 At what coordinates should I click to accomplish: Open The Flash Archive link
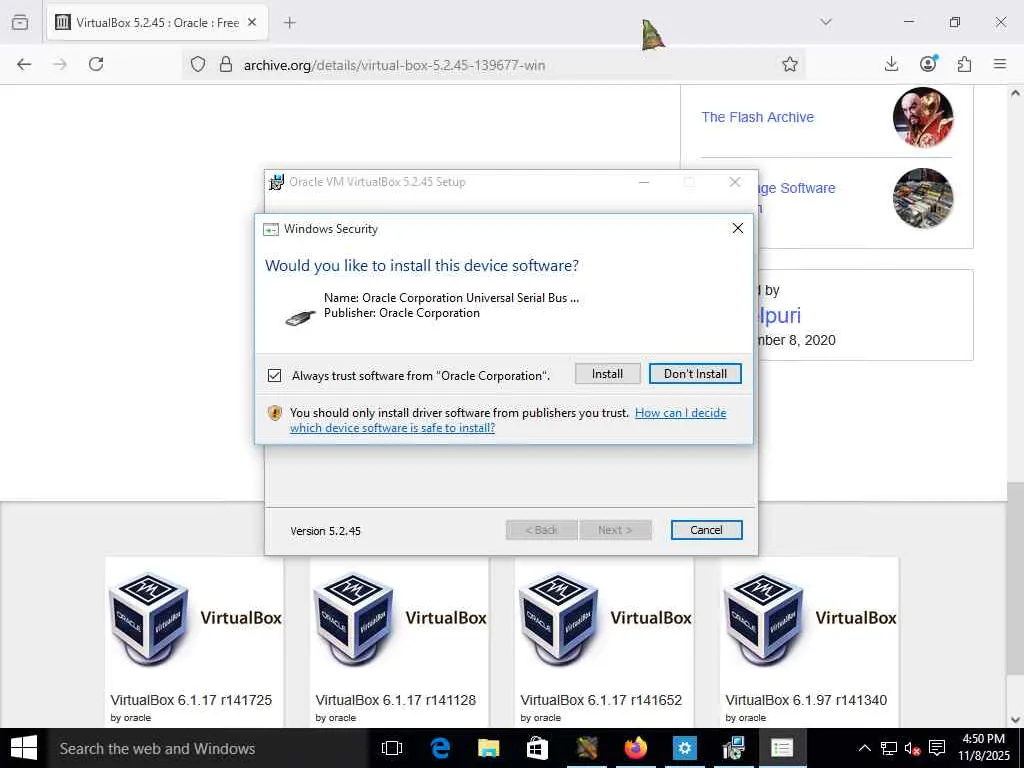[758, 117]
